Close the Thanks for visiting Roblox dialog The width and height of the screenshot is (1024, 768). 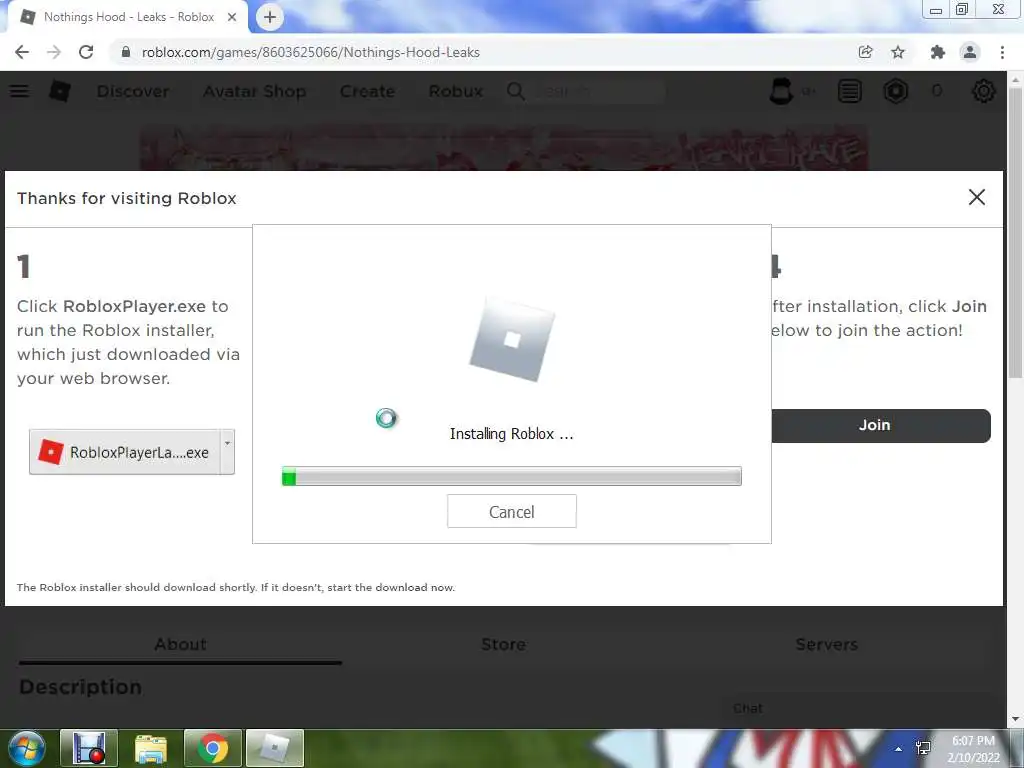click(x=976, y=197)
